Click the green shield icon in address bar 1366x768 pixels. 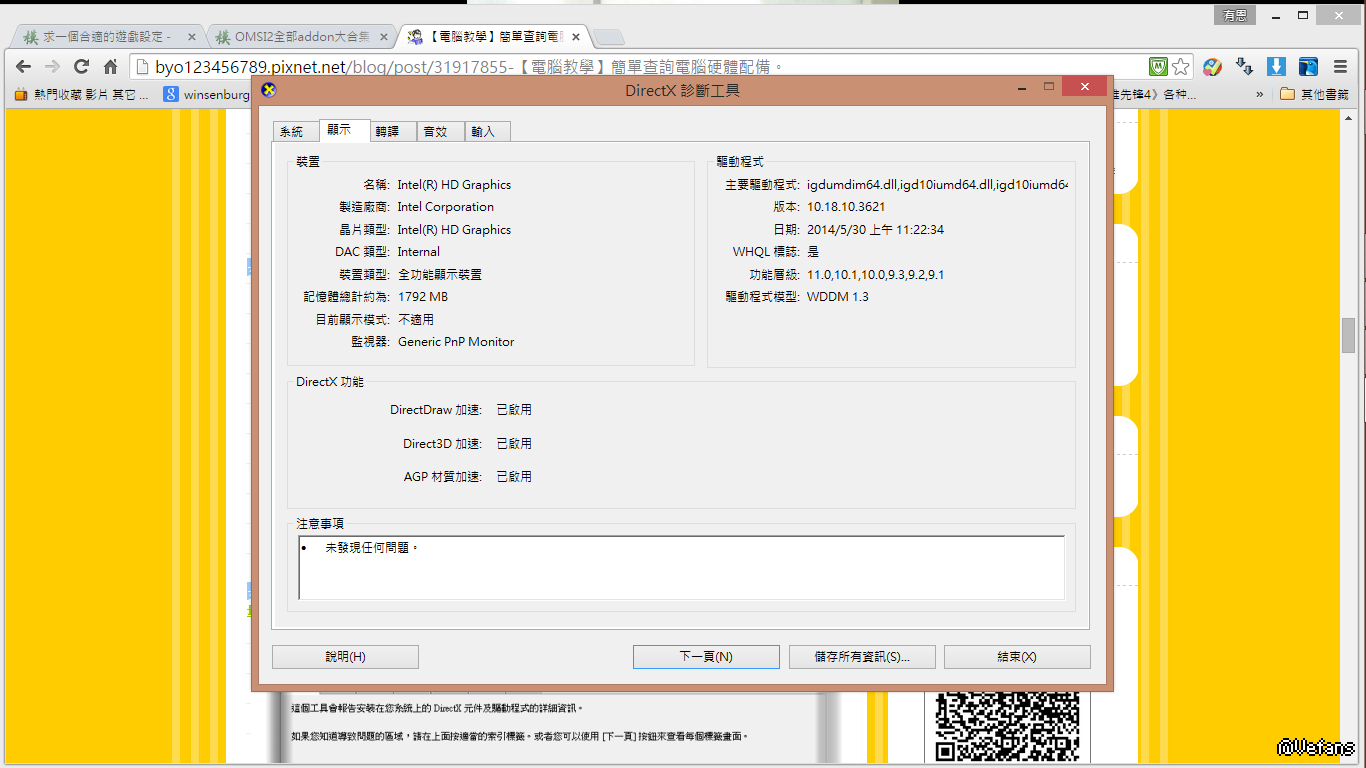[1158, 67]
